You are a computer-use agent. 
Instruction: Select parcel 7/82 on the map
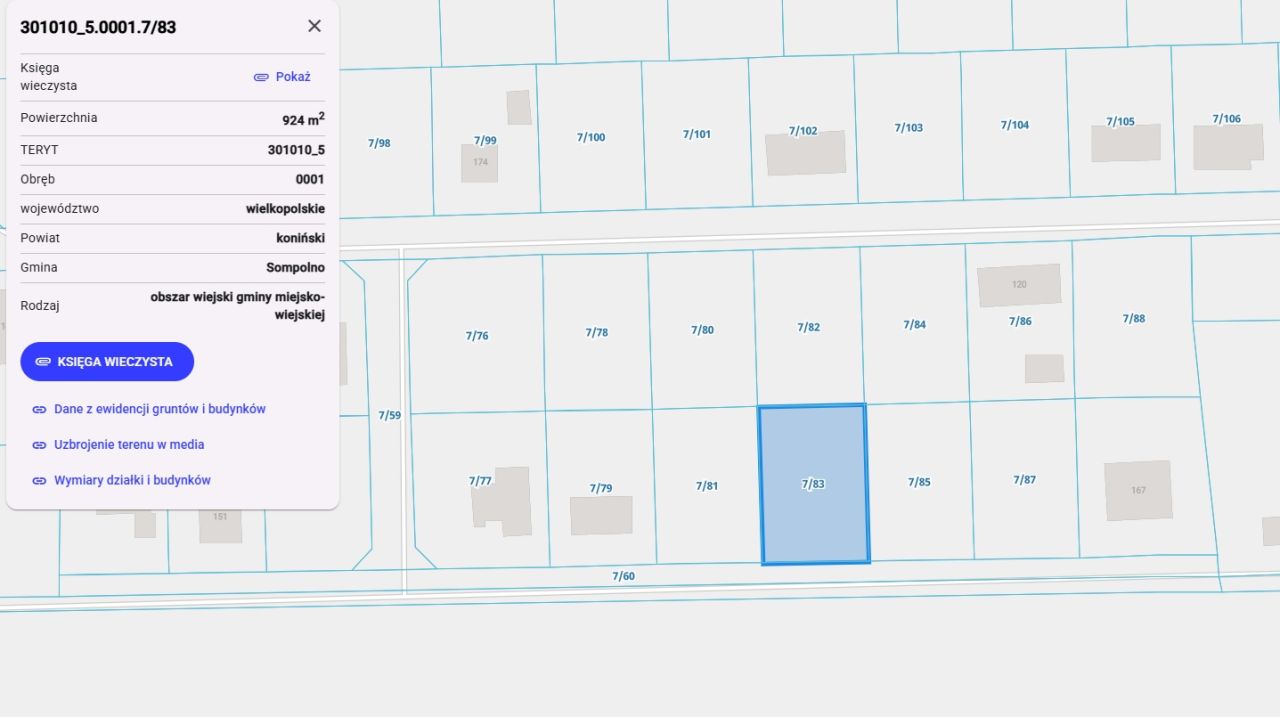[808, 327]
